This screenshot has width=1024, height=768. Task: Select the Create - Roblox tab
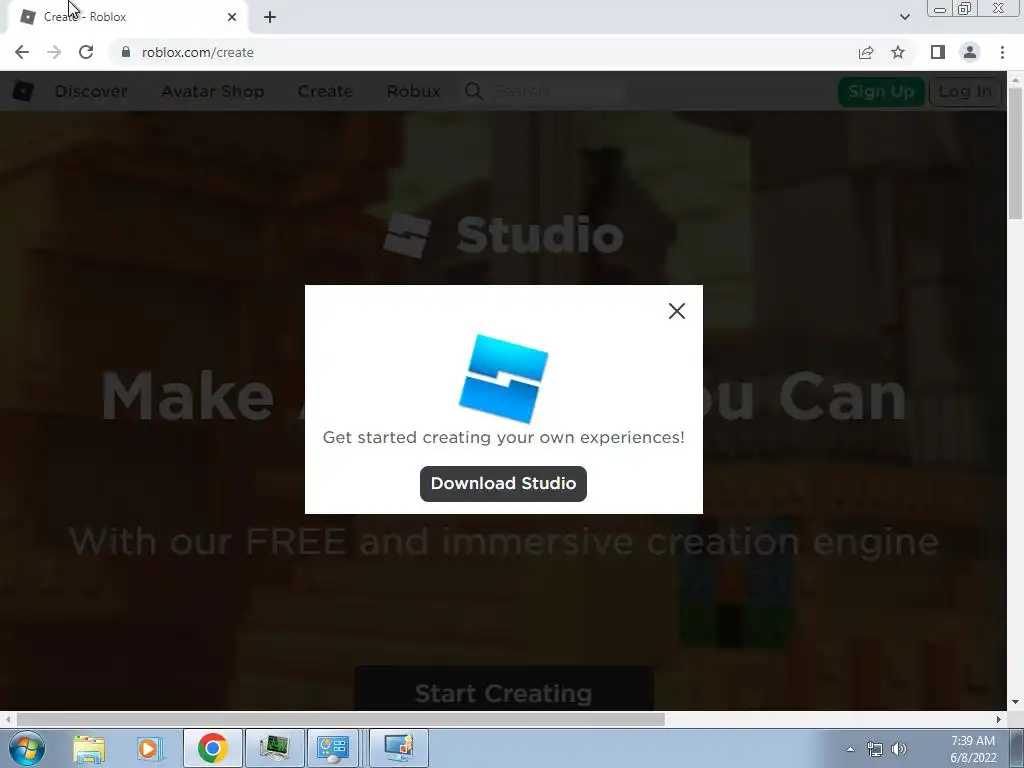pyautogui.click(x=127, y=17)
